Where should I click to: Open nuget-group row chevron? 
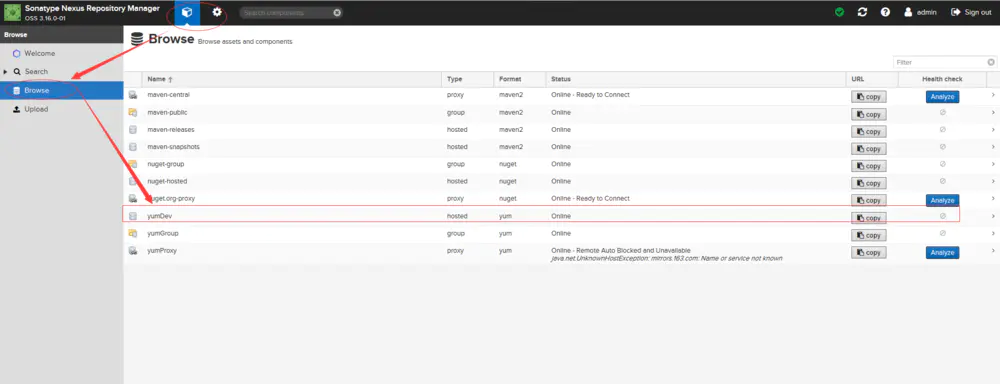[x=992, y=164]
